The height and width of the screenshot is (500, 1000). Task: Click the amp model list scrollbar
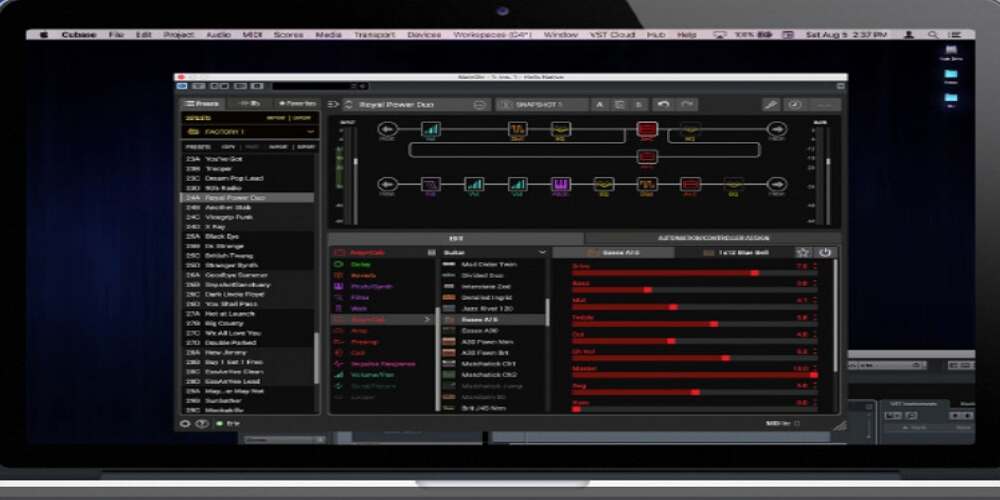[x=547, y=312]
